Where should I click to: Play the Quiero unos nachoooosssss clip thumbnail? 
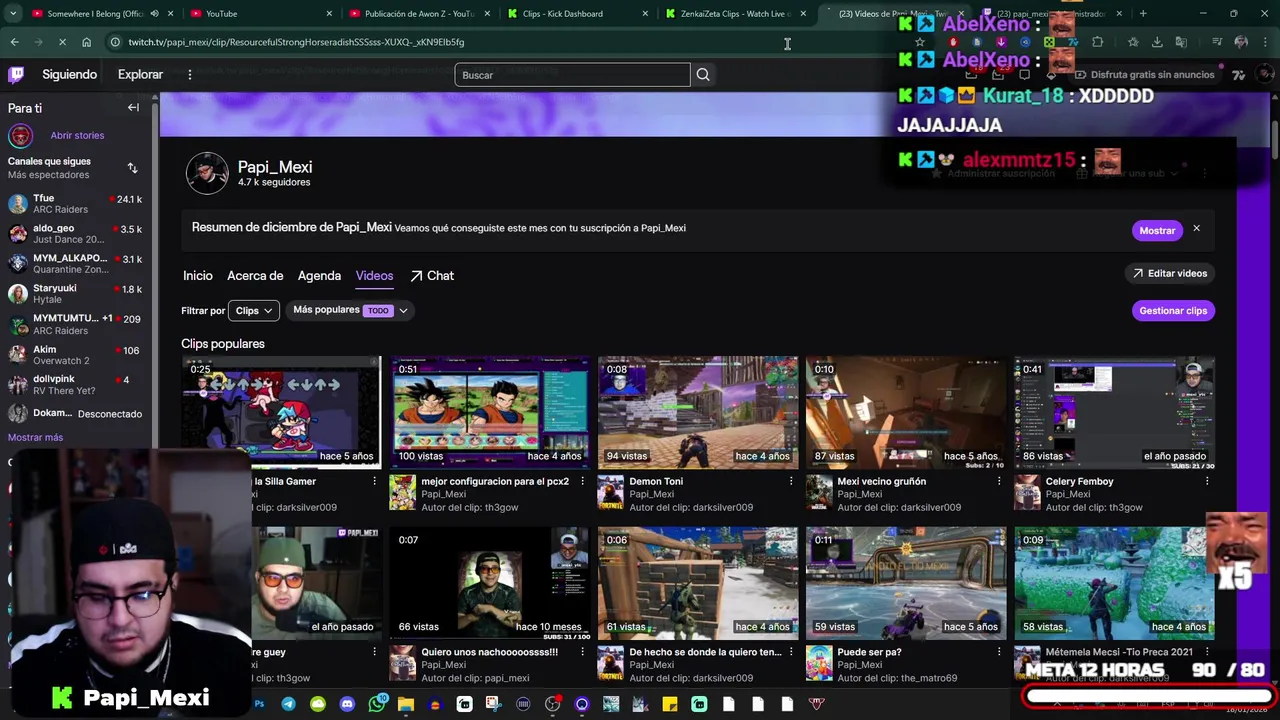(490, 583)
